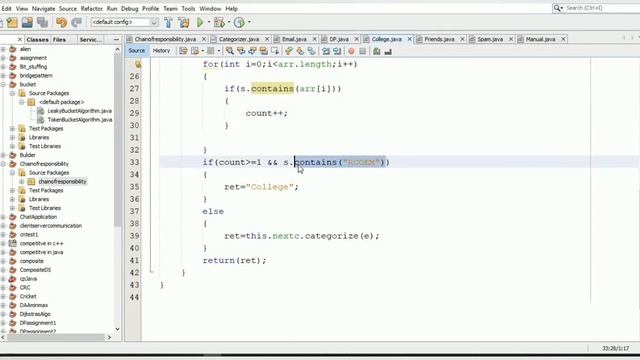Open LeakyBucketAlgorithm.java in tree
This screenshot has height=360, width=640.
(x=79, y=111)
